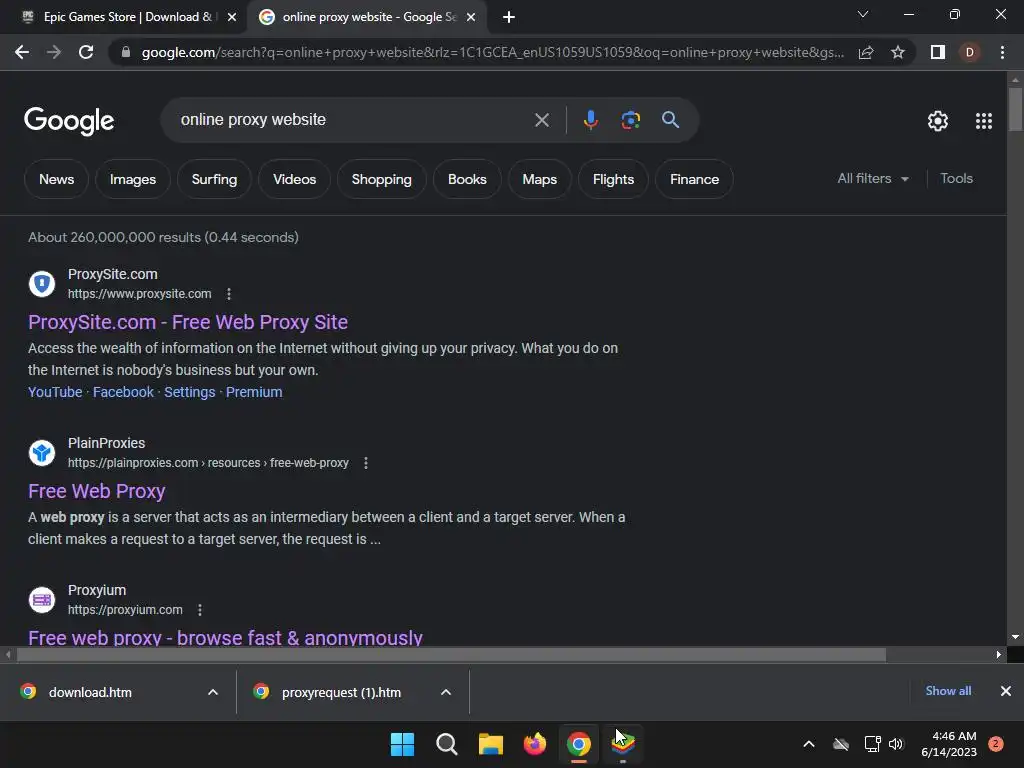
Task: Bookmark this tab with star icon
Action: click(898, 52)
